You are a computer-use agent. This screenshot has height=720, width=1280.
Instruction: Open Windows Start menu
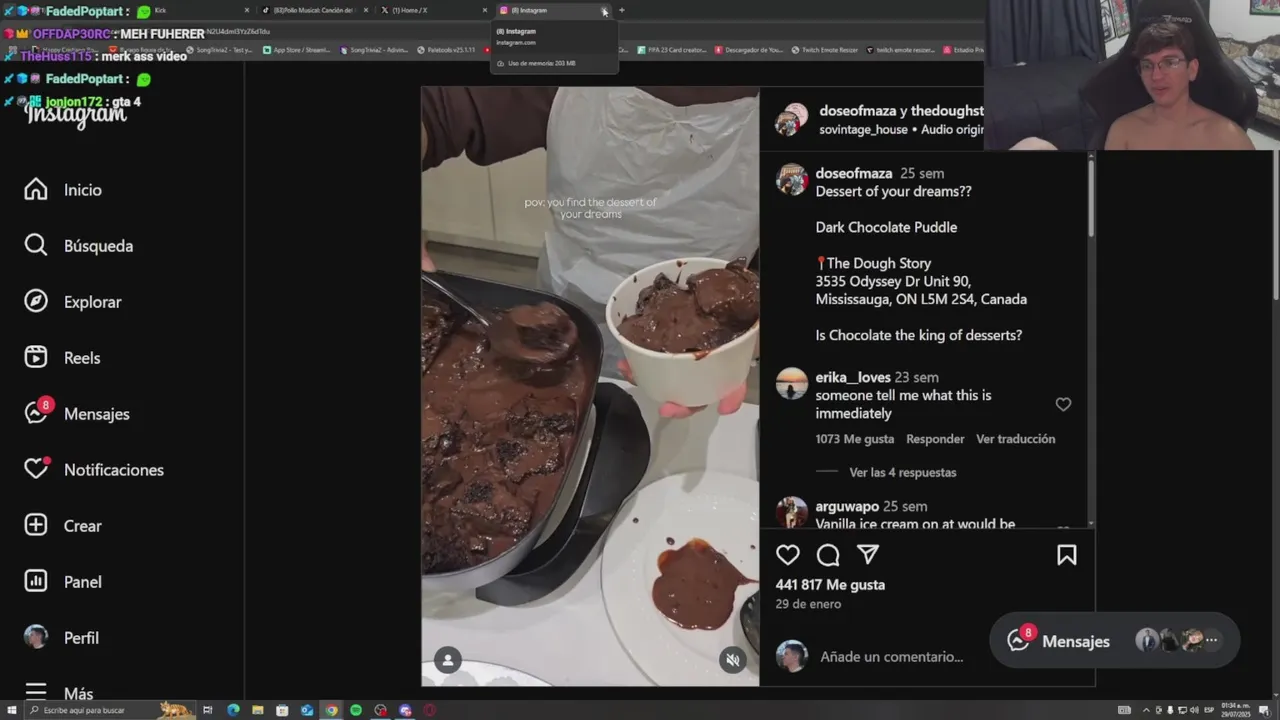pyautogui.click(x=11, y=710)
